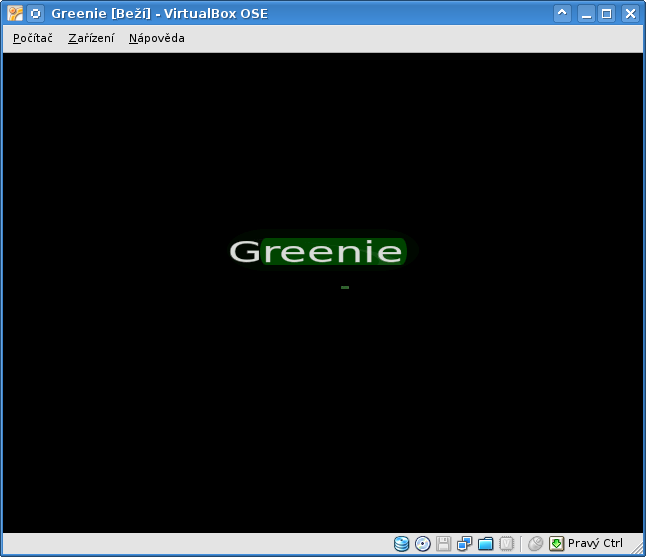Click the virtualization (V chip) status icon
Image resolution: width=646 pixels, height=557 pixels.
coord(506,544)
